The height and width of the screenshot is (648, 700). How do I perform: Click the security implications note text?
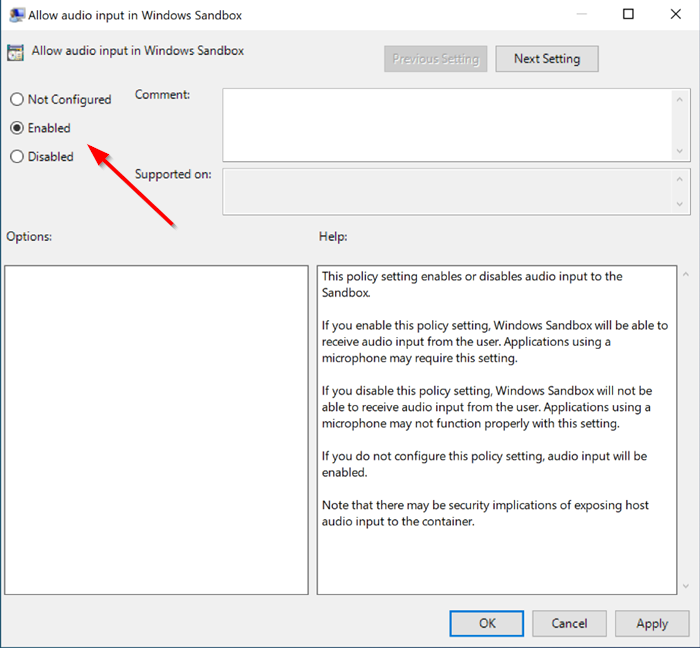coord(485,513)
